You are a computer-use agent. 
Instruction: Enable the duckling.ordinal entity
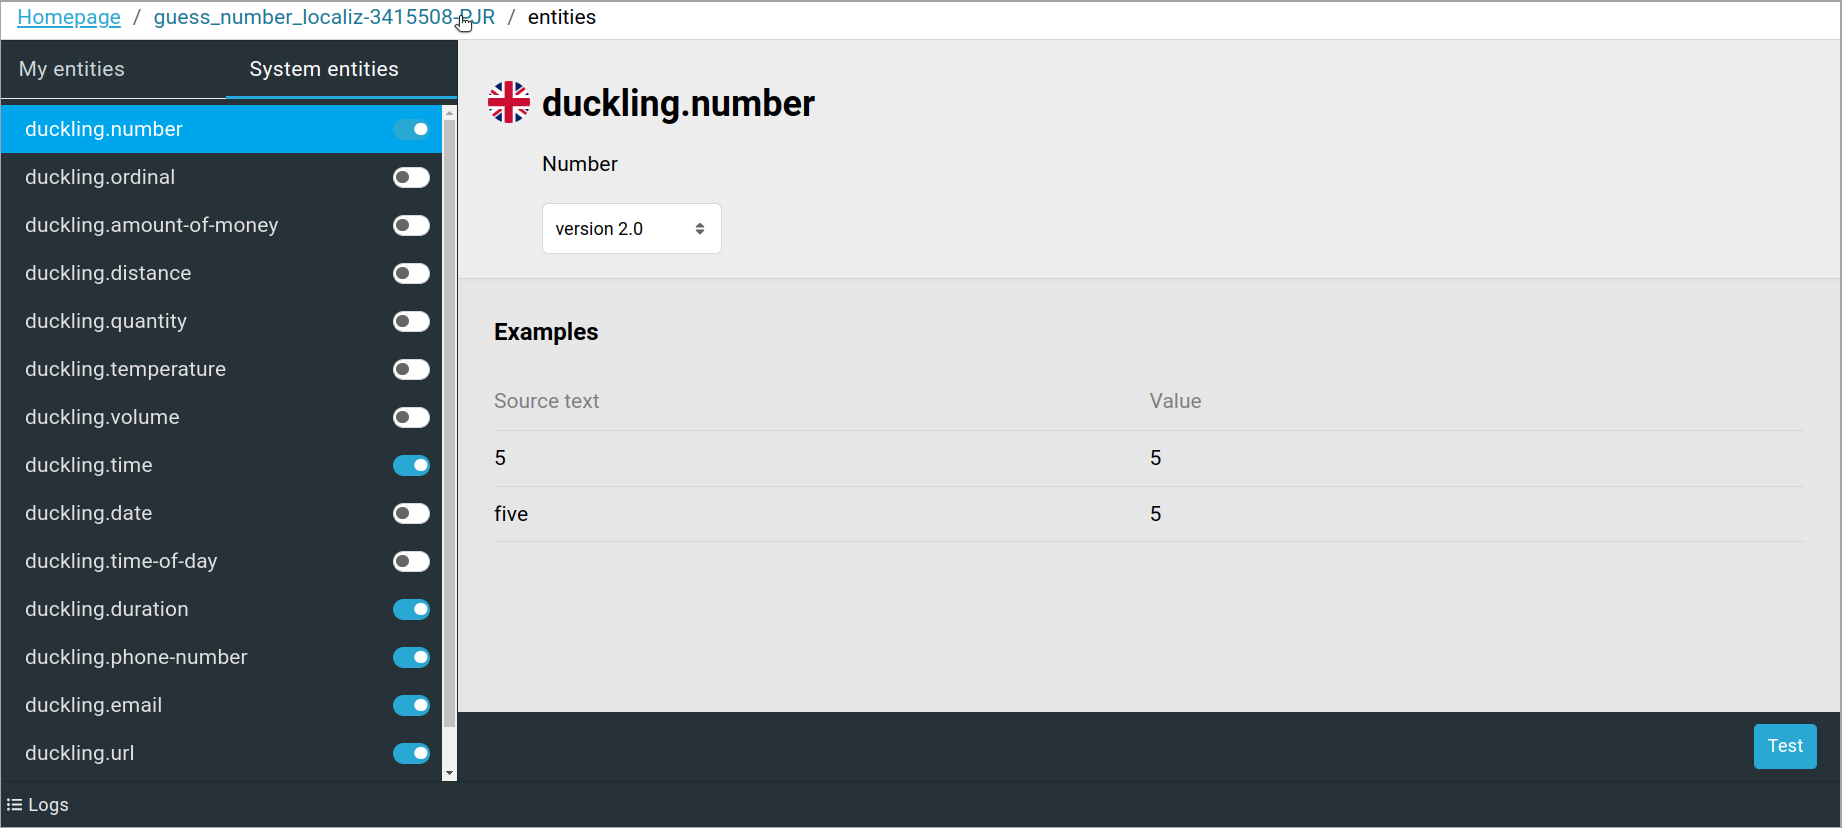[x=411, y=177]
